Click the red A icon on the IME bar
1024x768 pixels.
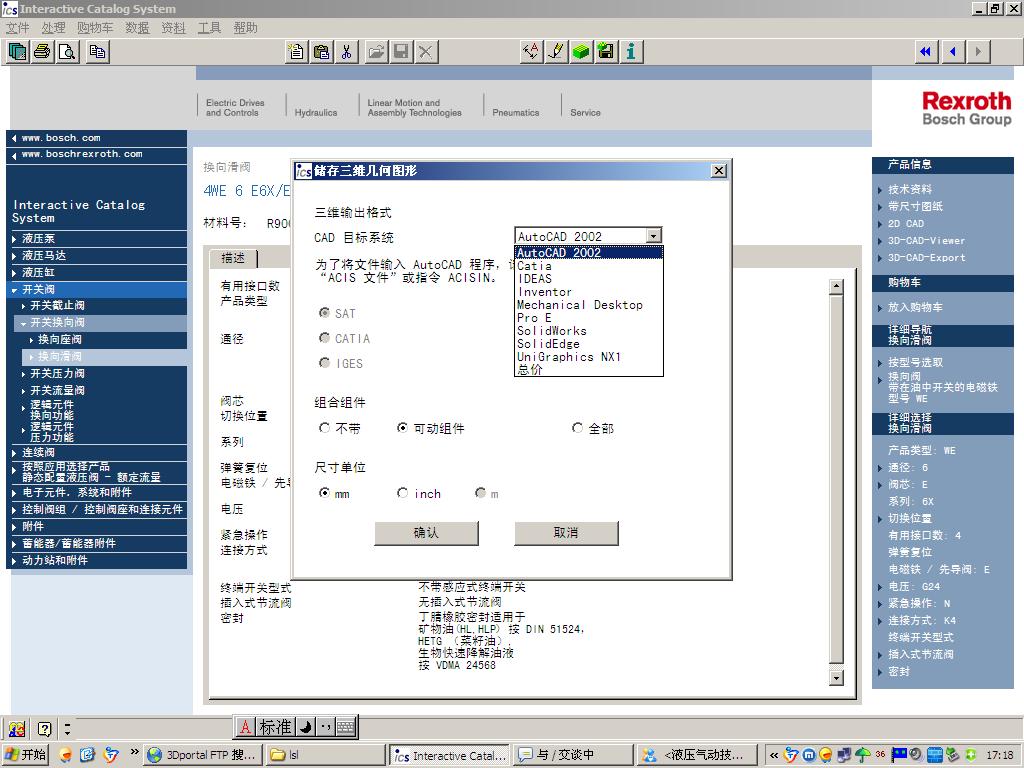[x=246, y=726]
